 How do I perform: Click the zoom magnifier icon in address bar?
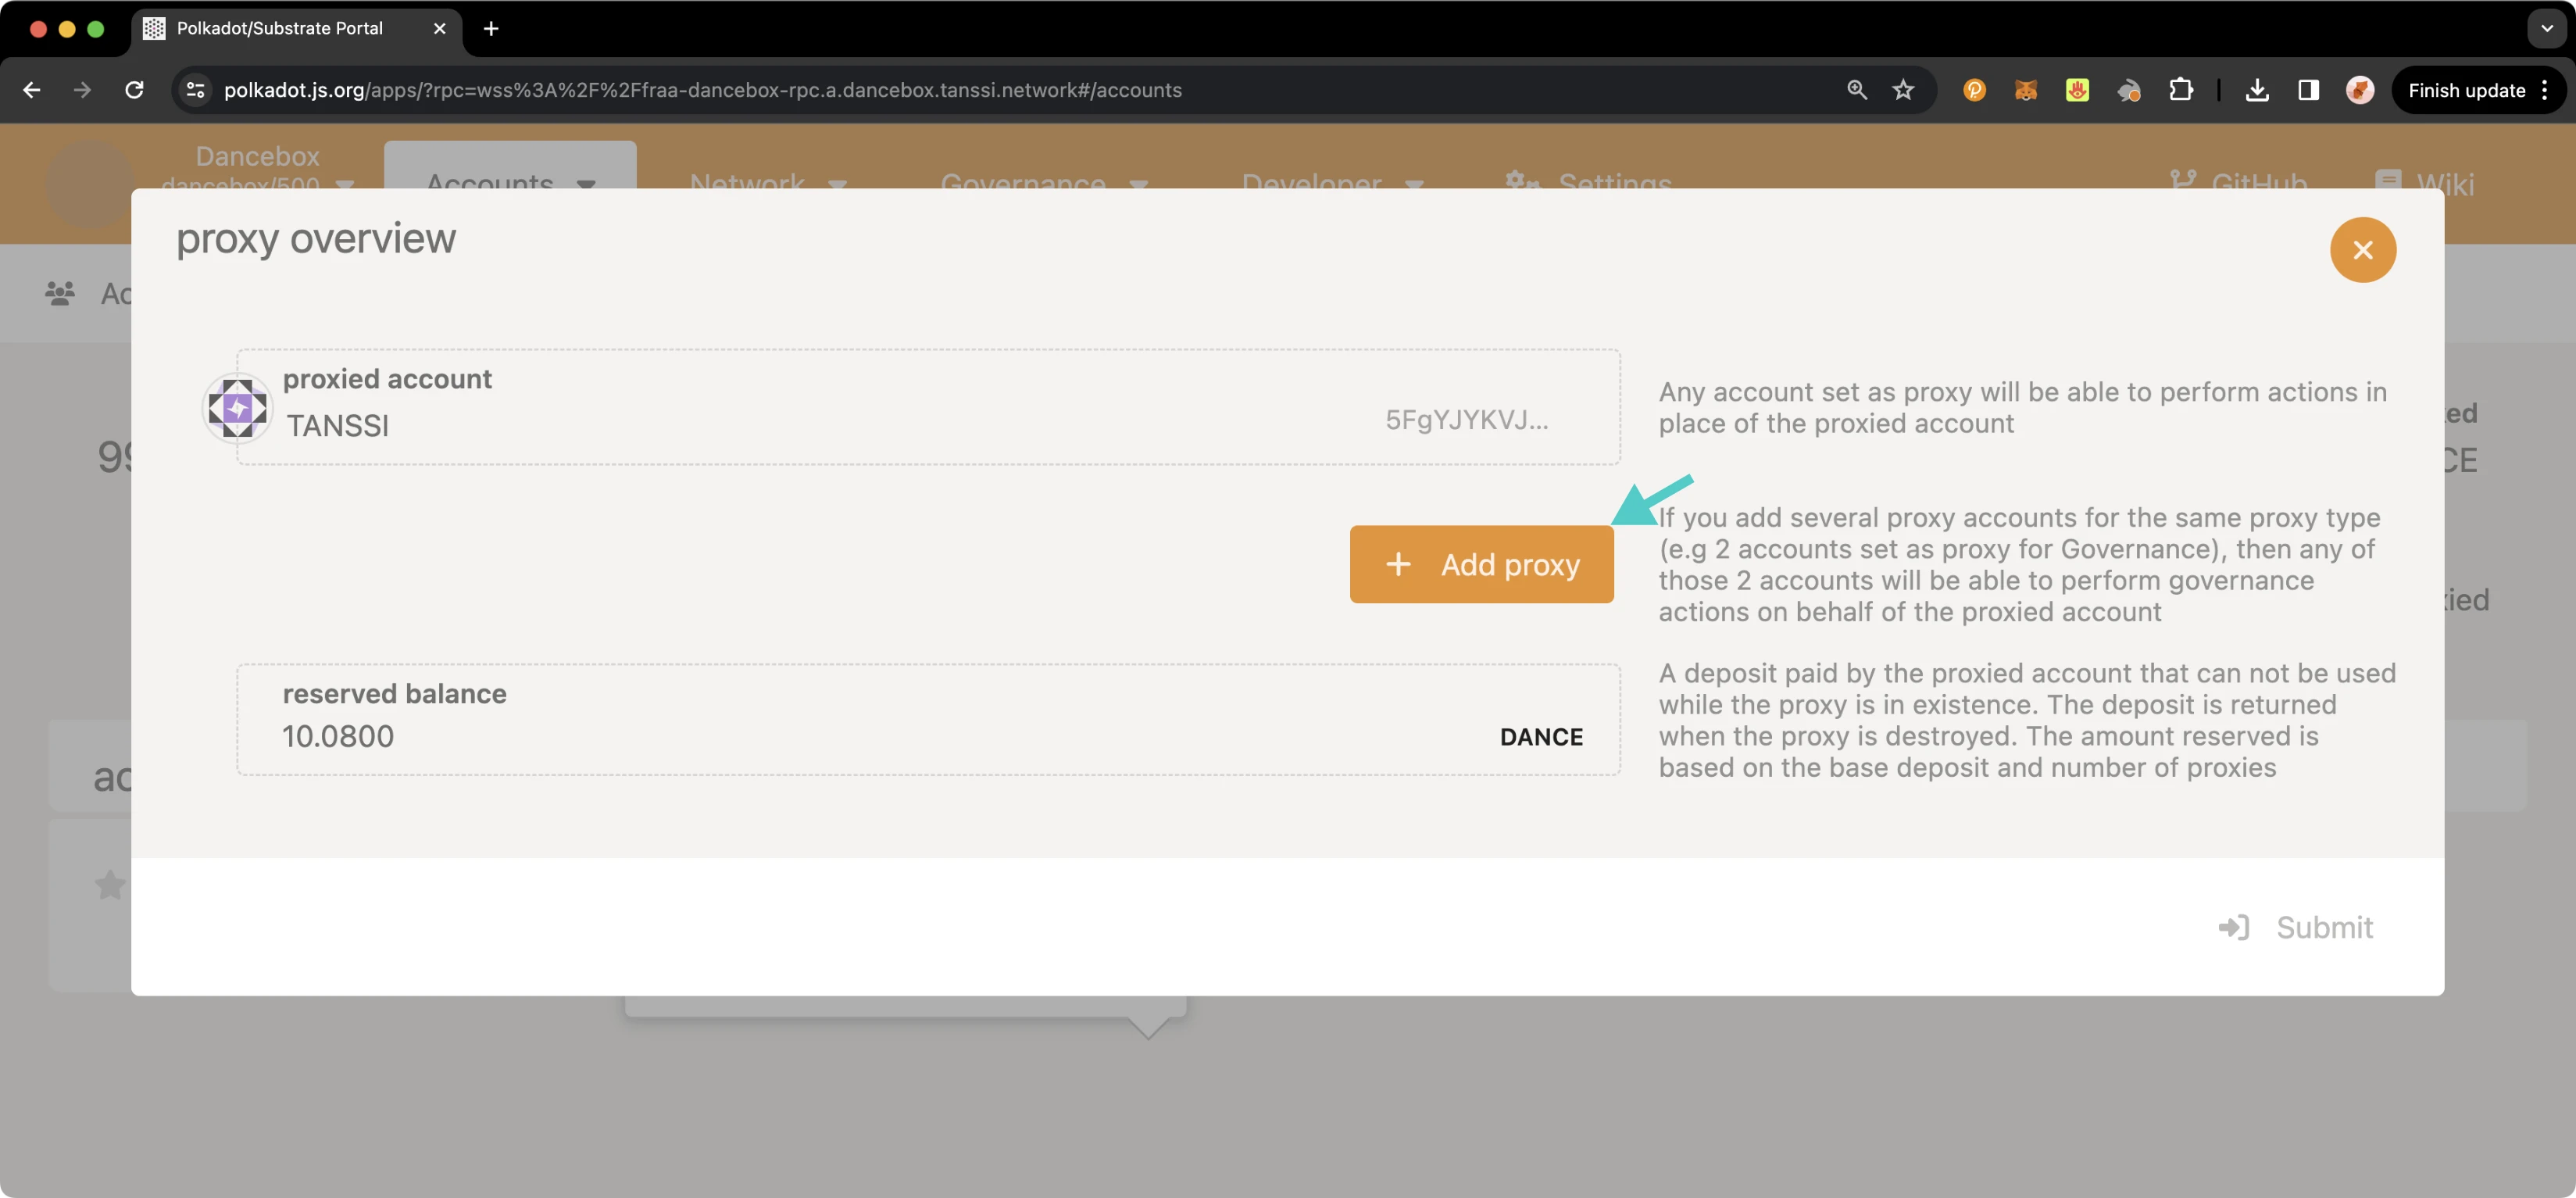[1856, 90]
